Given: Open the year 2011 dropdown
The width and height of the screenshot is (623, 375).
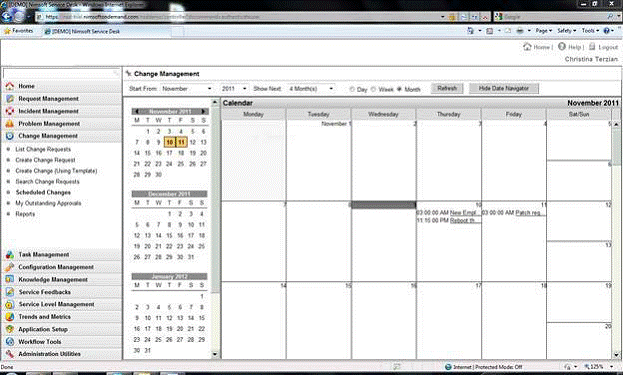Looking at the screenshot, I should tap(234, 89).
